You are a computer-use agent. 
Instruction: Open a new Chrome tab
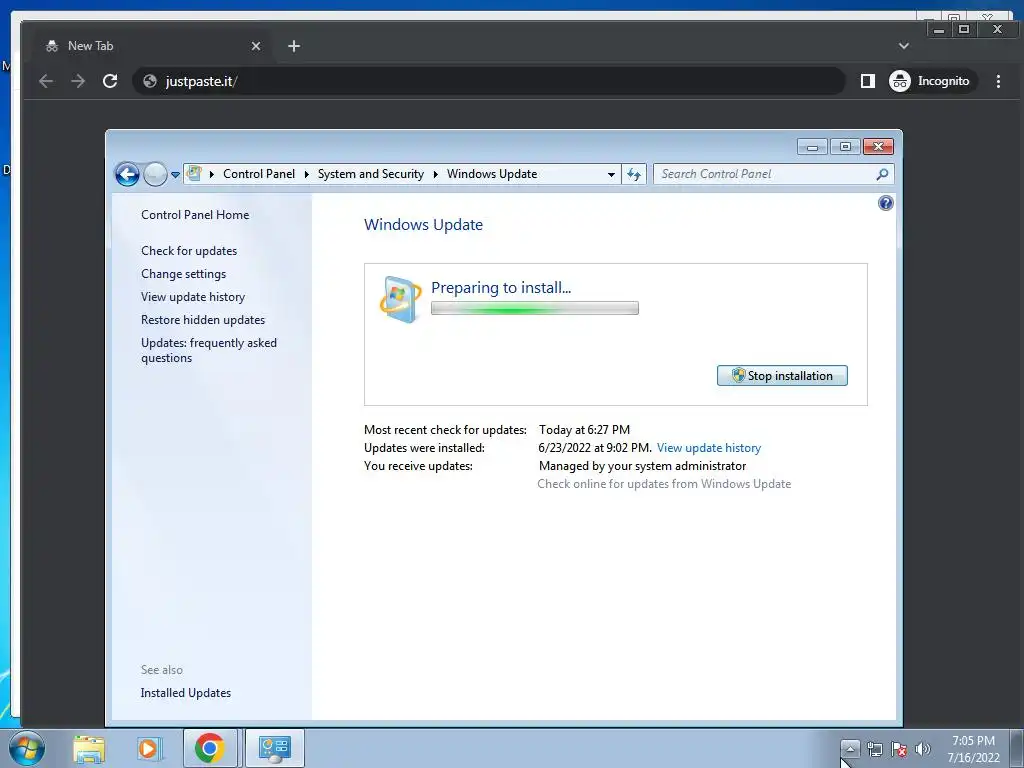pos(294,46)
